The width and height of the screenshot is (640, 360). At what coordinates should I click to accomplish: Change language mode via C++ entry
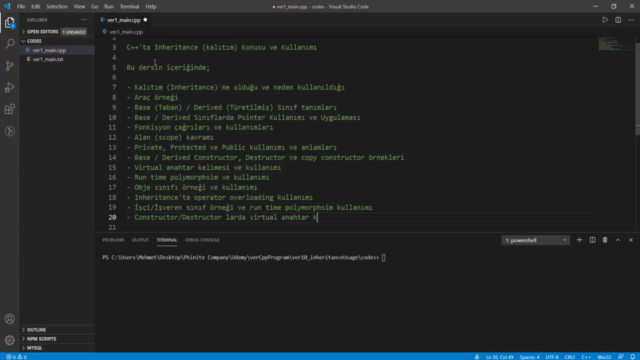tap(586, 357)
